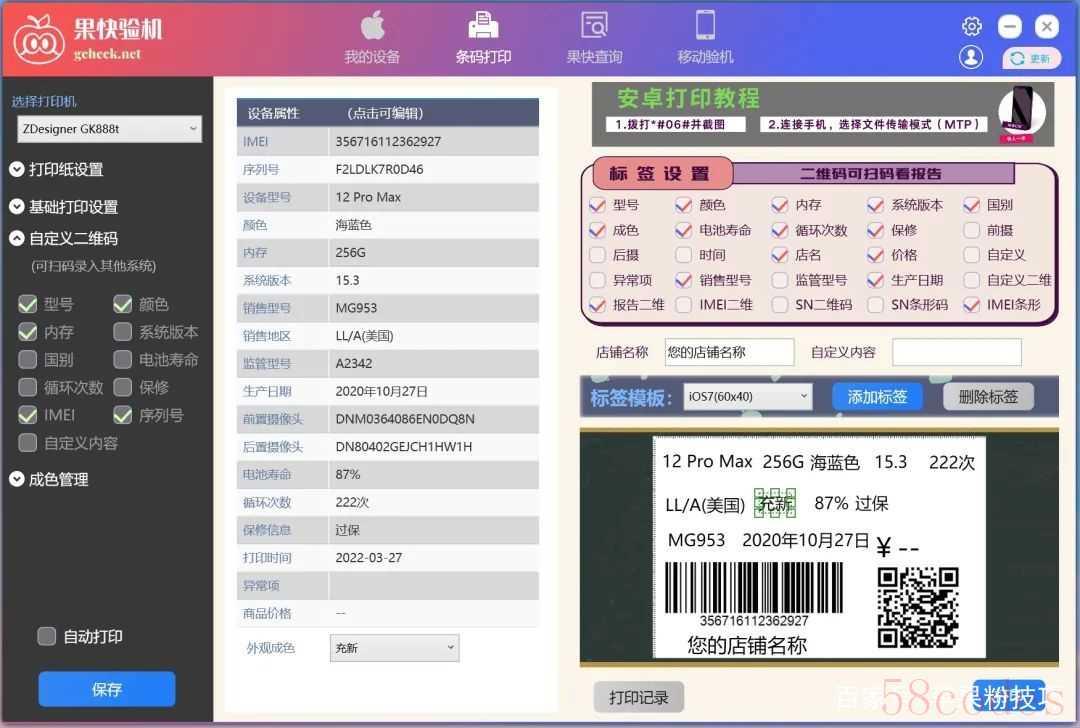Open the user account profile icon
This screenshot has width=1080, height=728.
[971, 56]
